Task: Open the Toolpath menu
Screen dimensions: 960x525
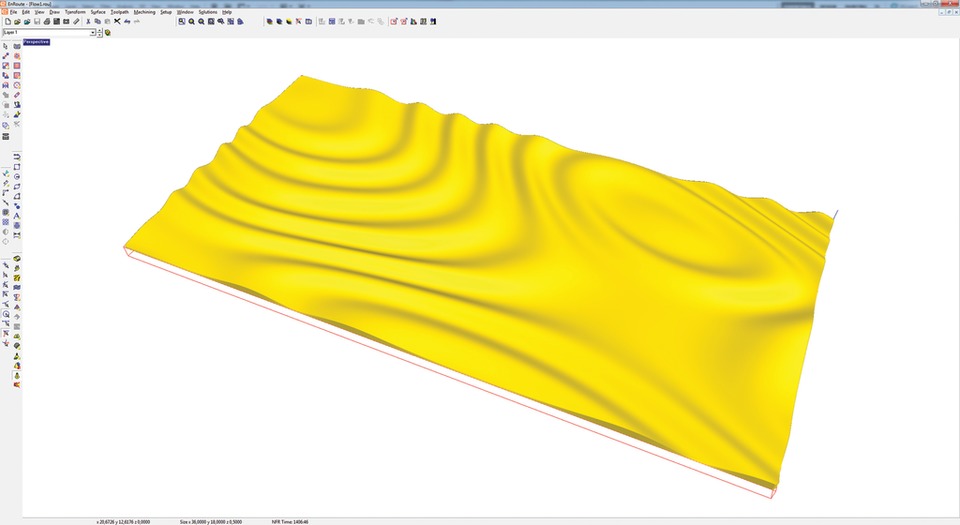Action: click(x=120, y=12)
